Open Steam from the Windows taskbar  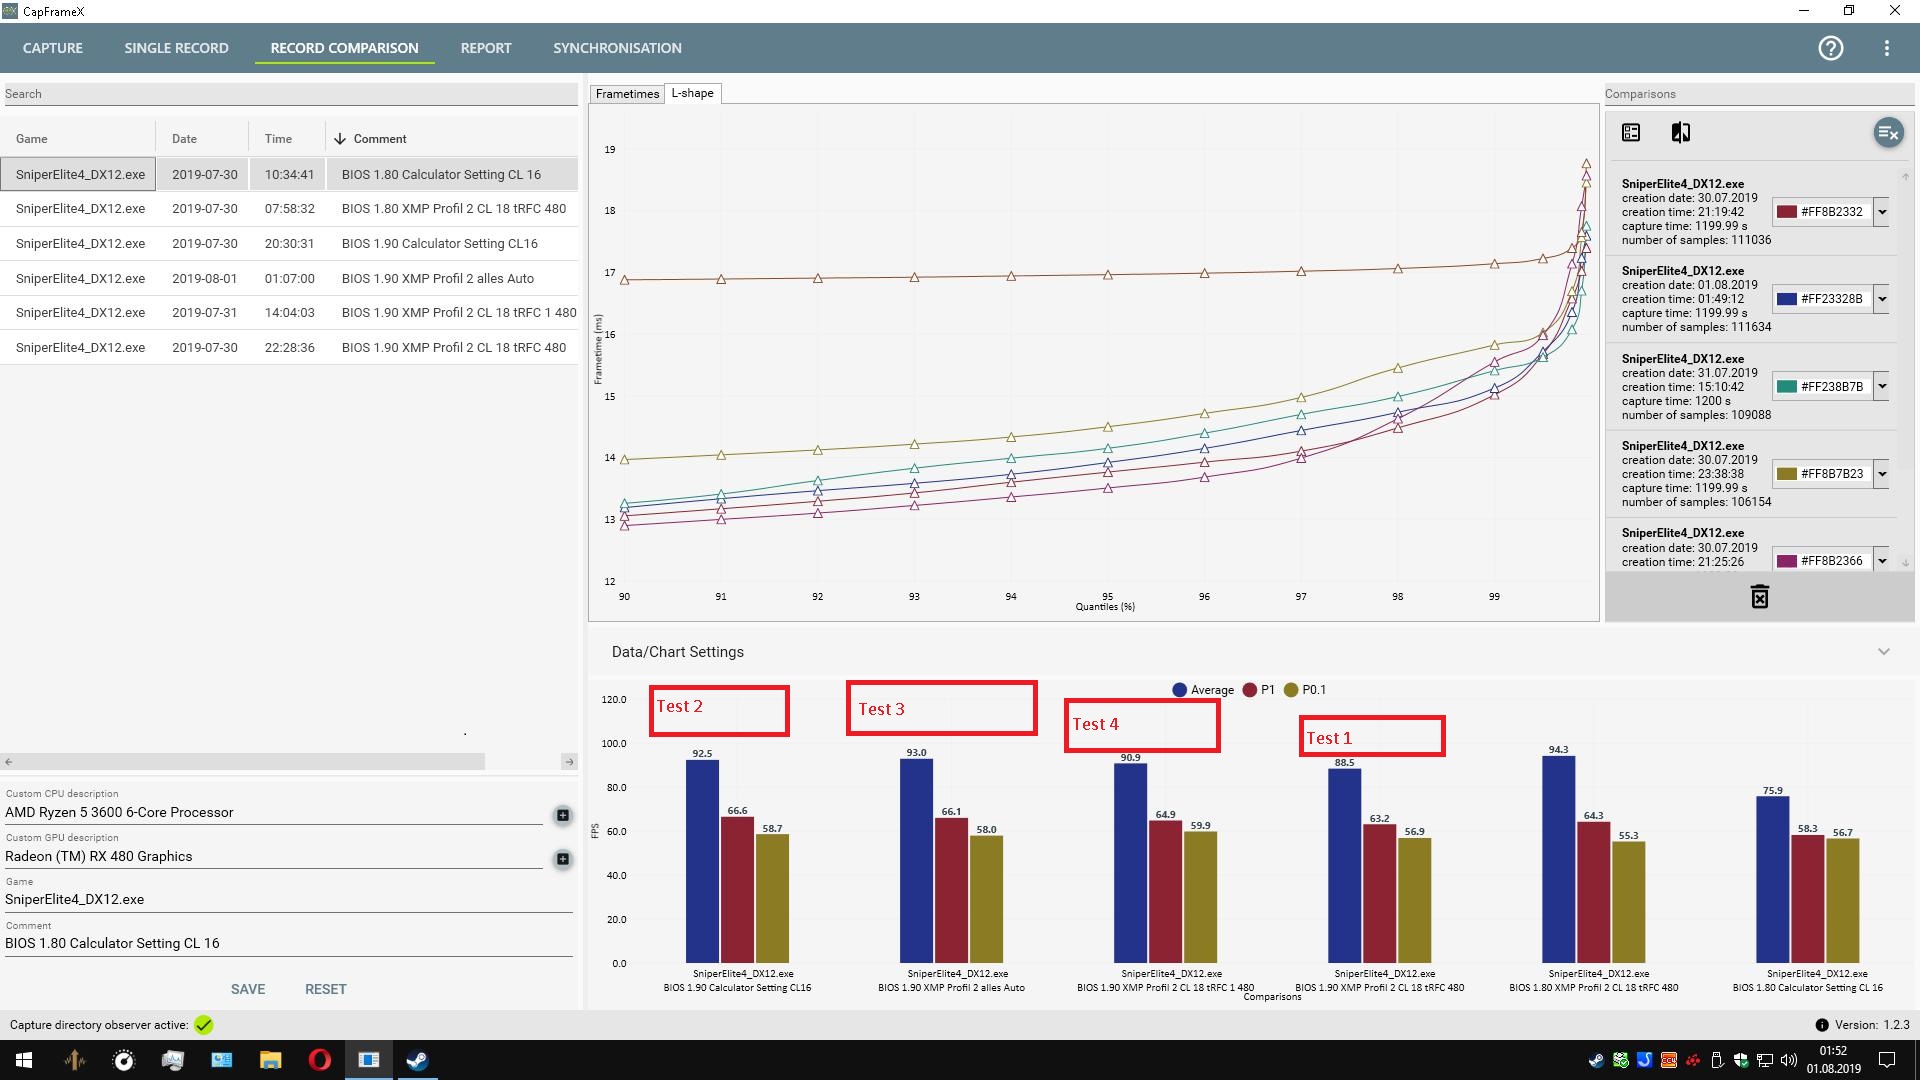[x=417, y=1060]
